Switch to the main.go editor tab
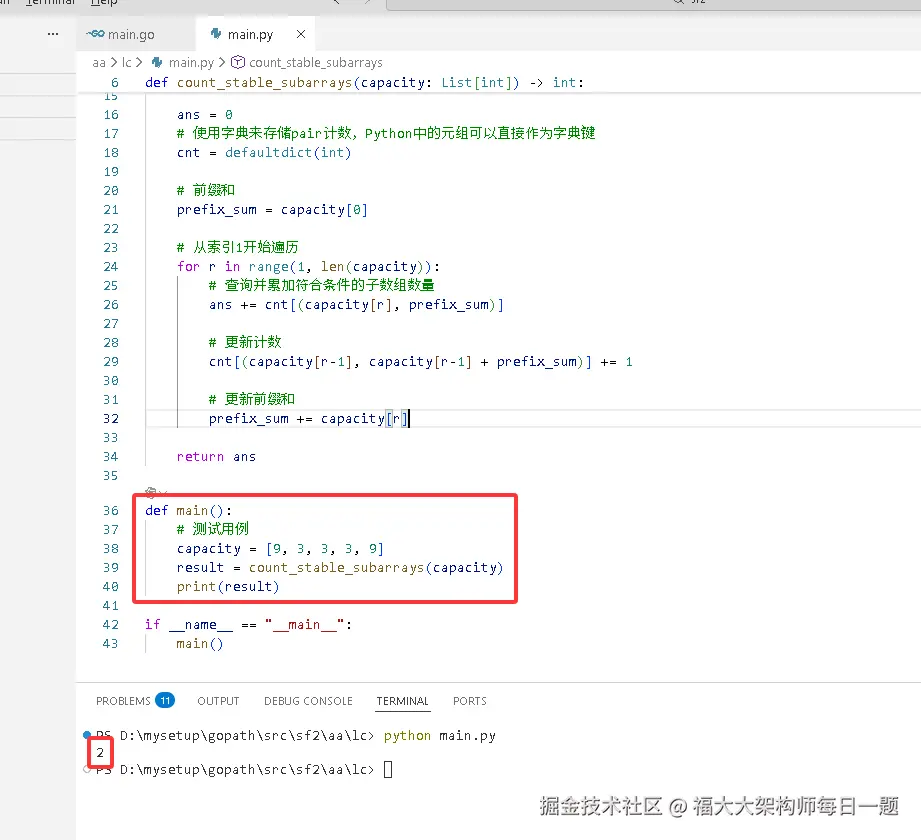The width and height of the screenshot is (921, 840). [131, 34]
